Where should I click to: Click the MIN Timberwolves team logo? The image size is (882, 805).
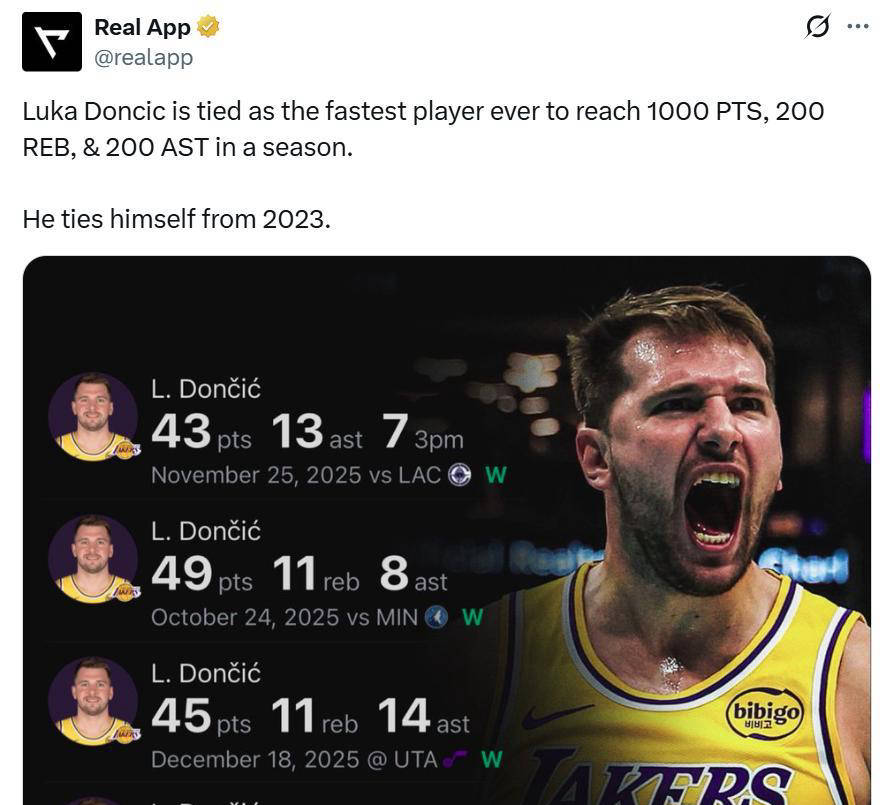[x=436, y=618]
